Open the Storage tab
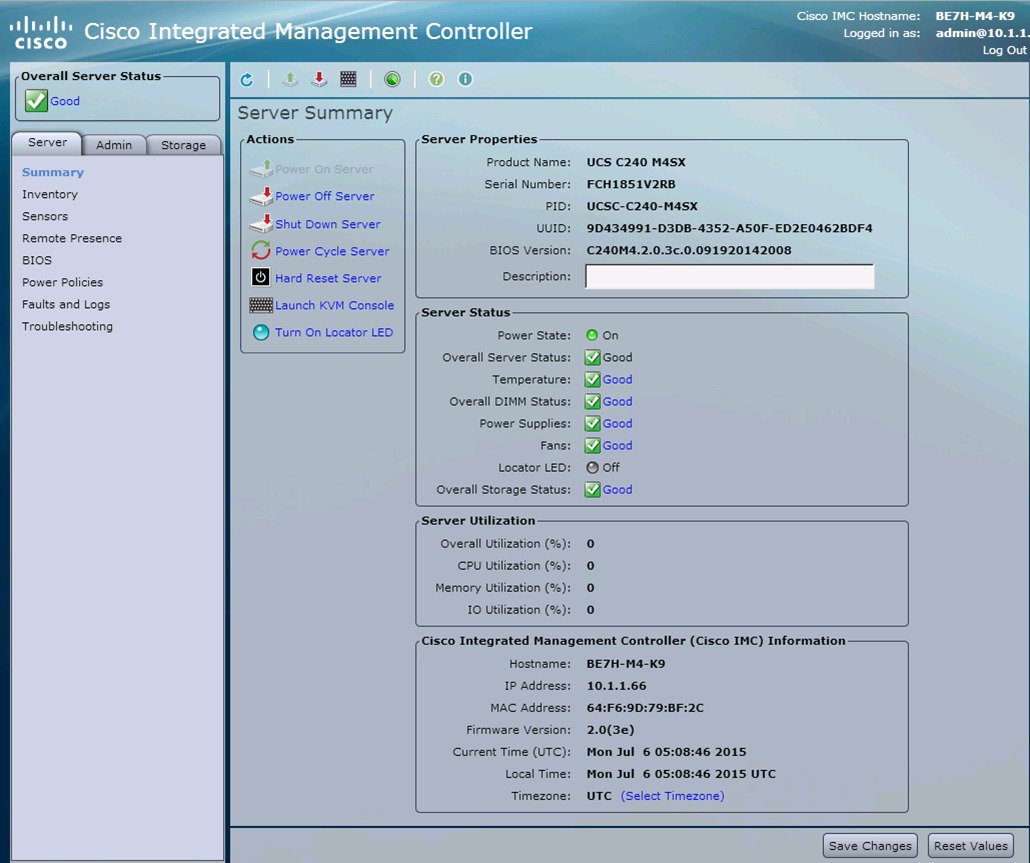The image size is (1030, 863). tap(183, 144)
